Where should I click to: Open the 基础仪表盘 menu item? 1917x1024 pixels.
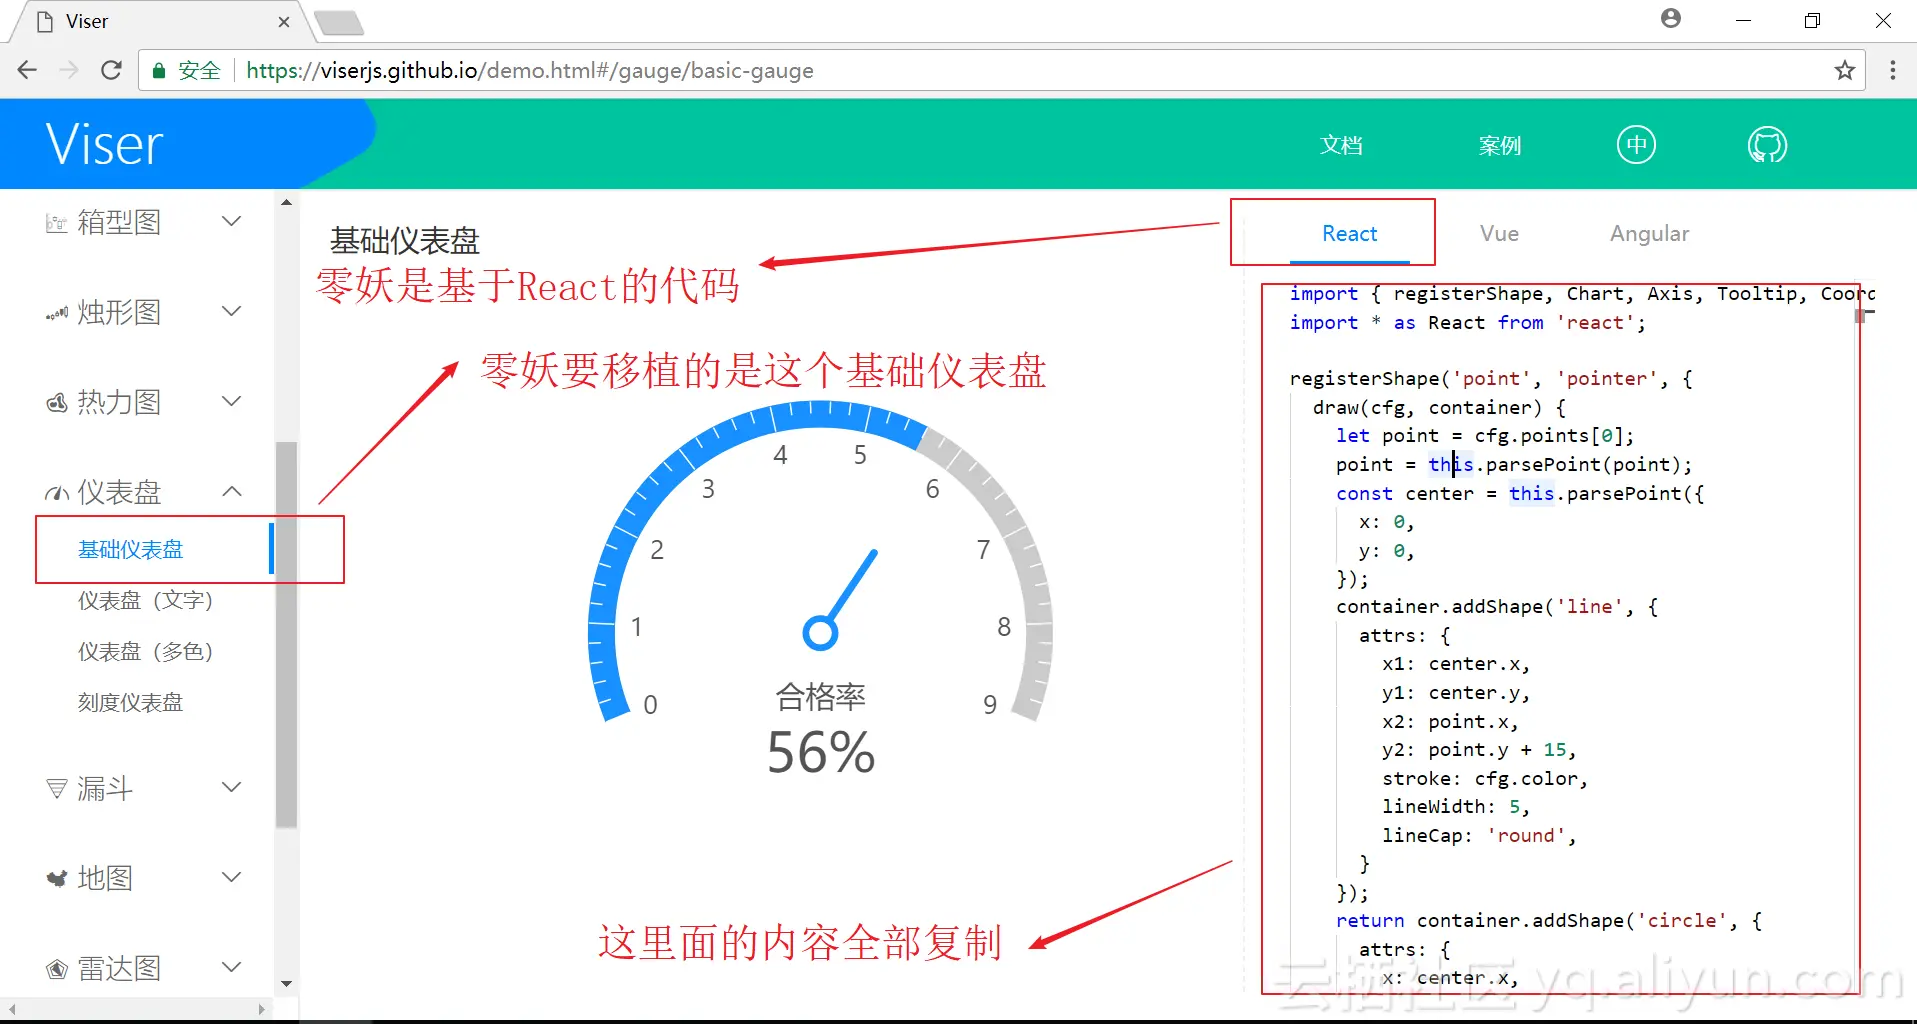131,550
